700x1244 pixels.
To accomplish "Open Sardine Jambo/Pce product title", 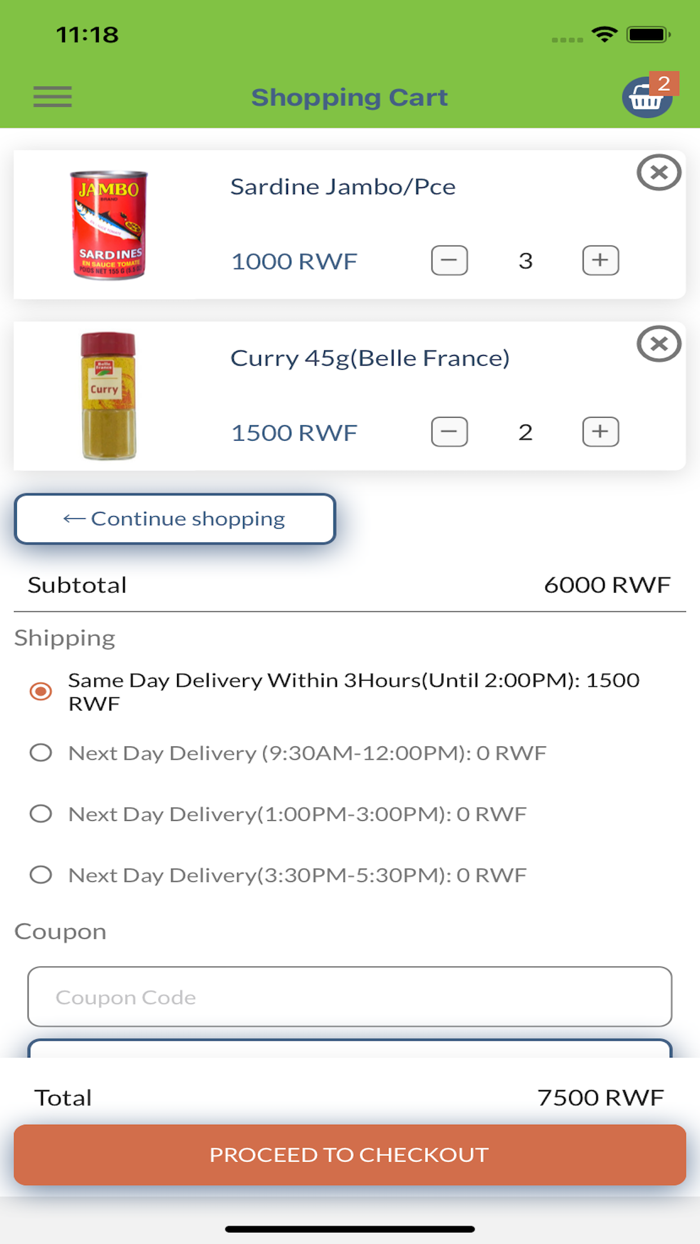I will (342, 187).
